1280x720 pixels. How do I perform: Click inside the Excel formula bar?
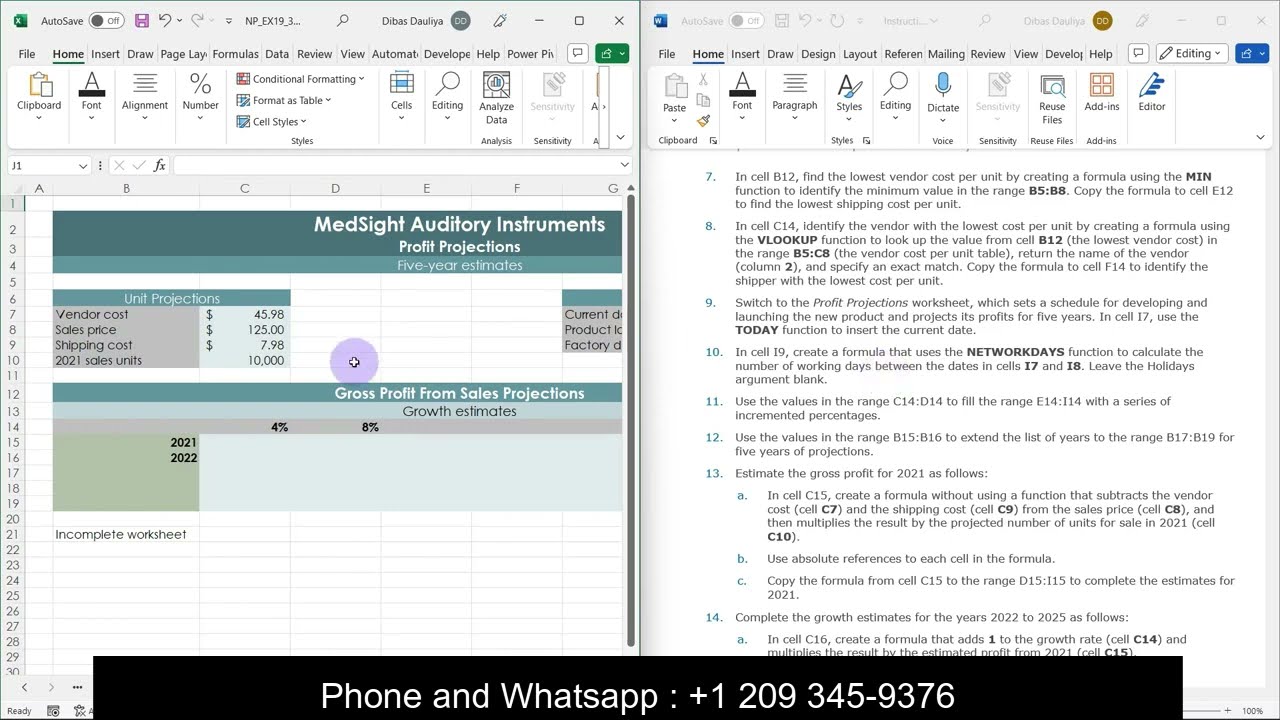point(394,165)
